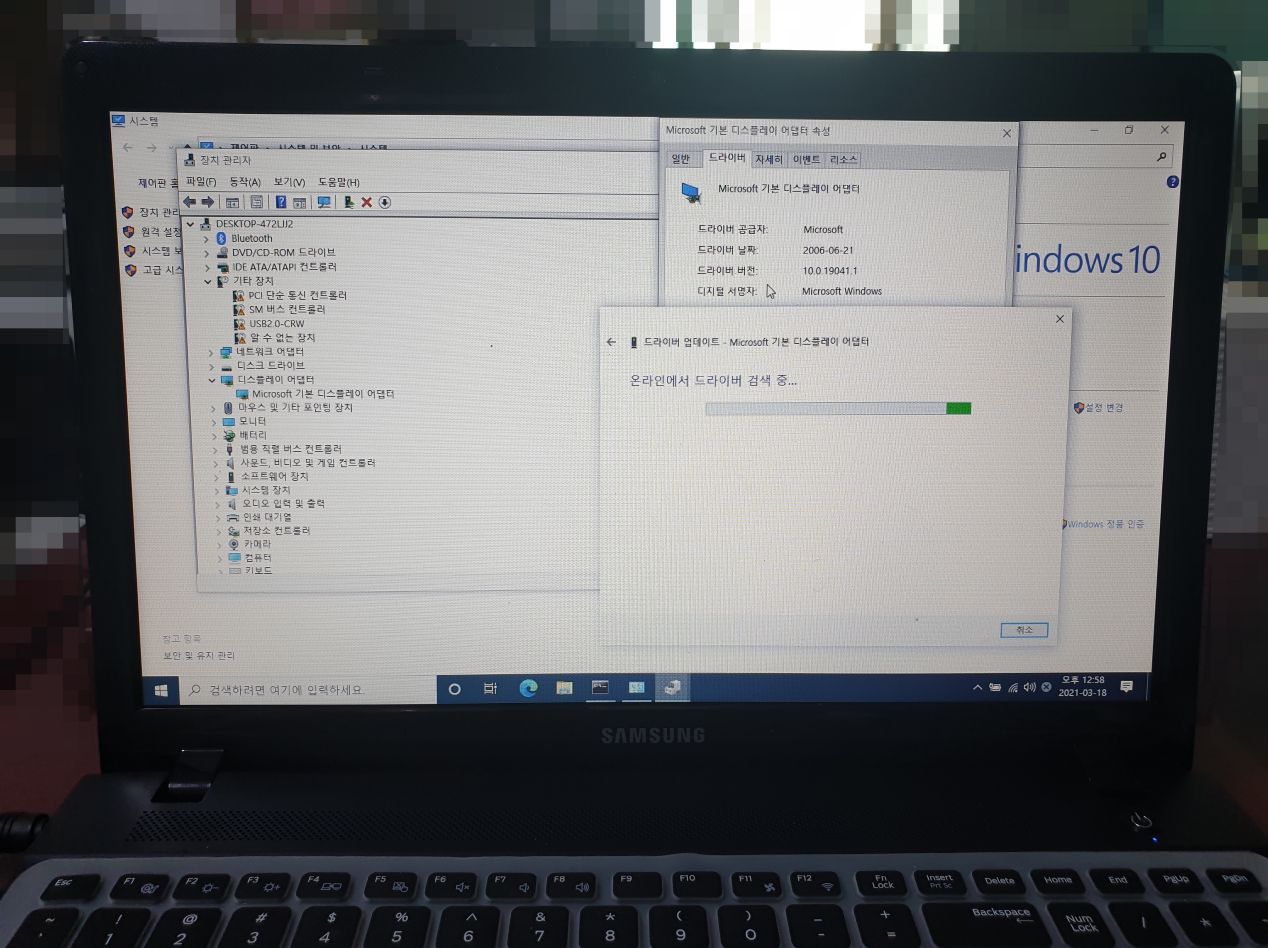Image resolution: width=1268 pixels, height=948 pixels.
Task: Select the 드라이버 tab
Action: point(726,158)
